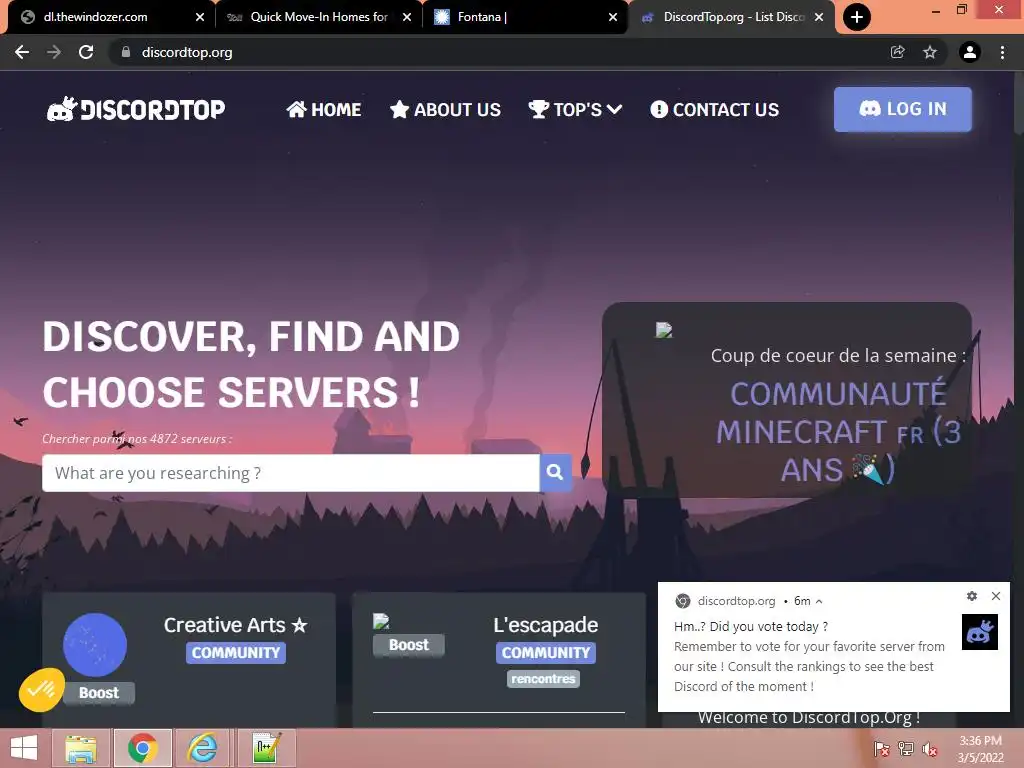Click the Action Center flag icon

click(x=882, y=749)
